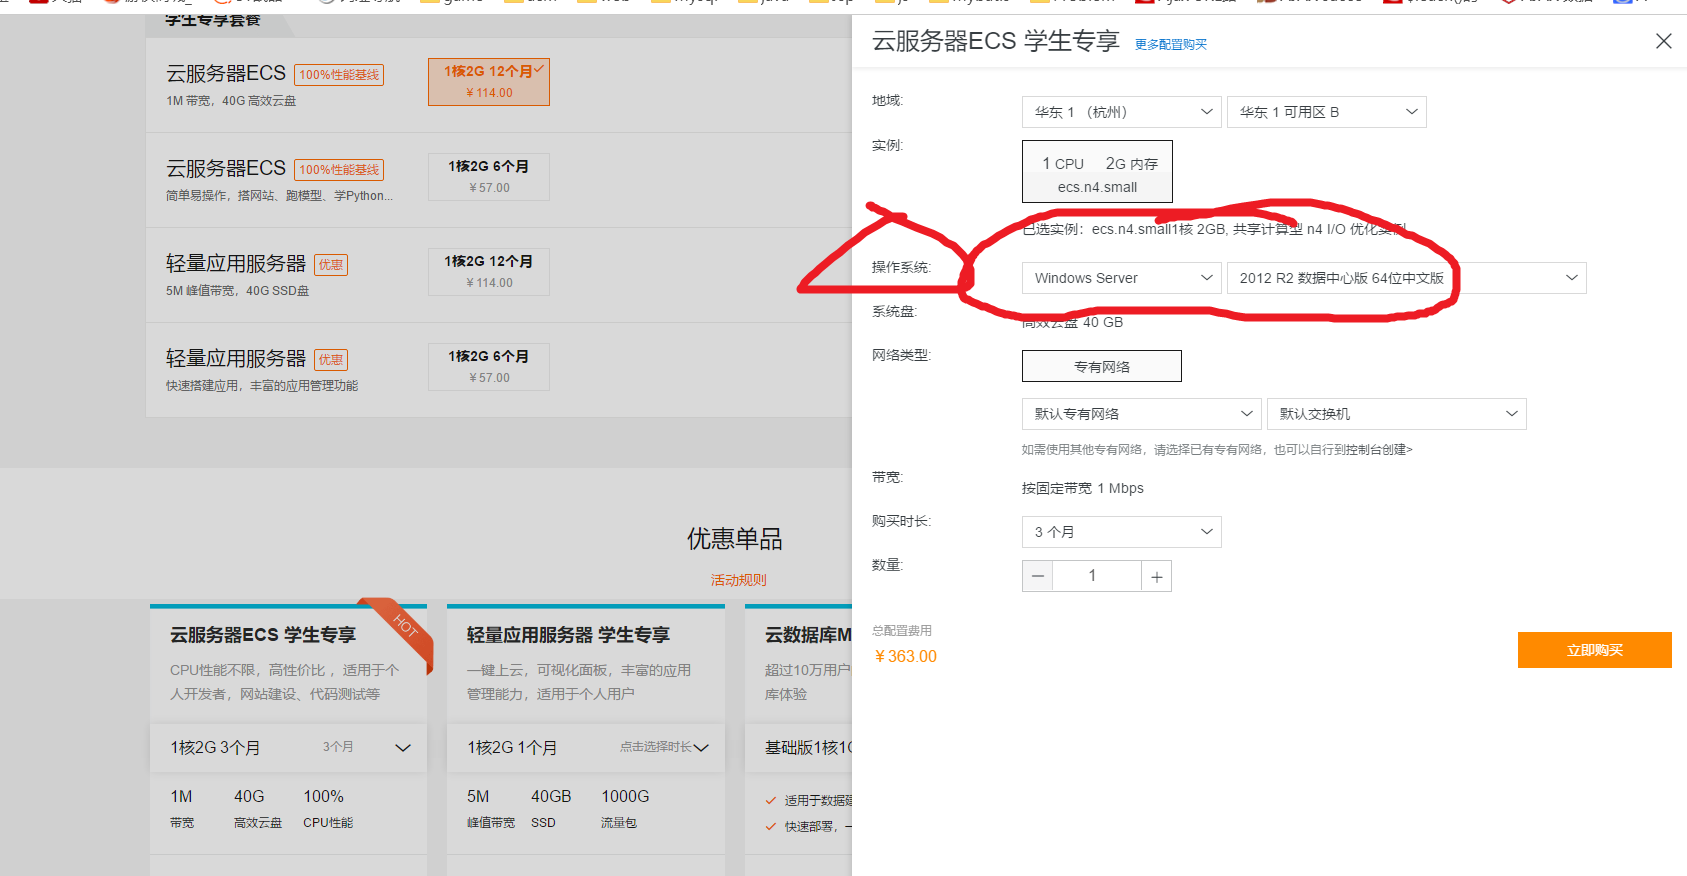Close the ECS student purchase panel

coord(1663,41)
